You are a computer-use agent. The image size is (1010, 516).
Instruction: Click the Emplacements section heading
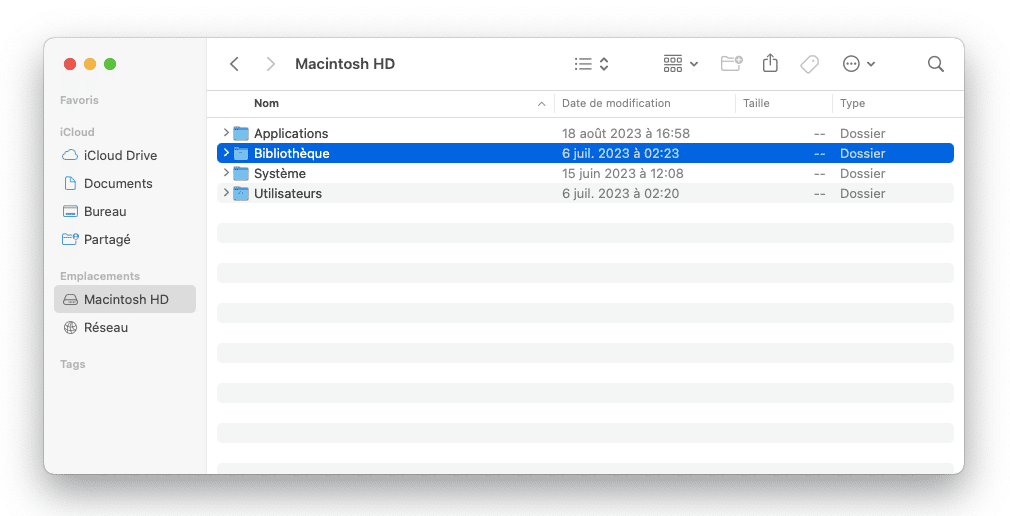(x=100, y=276)
